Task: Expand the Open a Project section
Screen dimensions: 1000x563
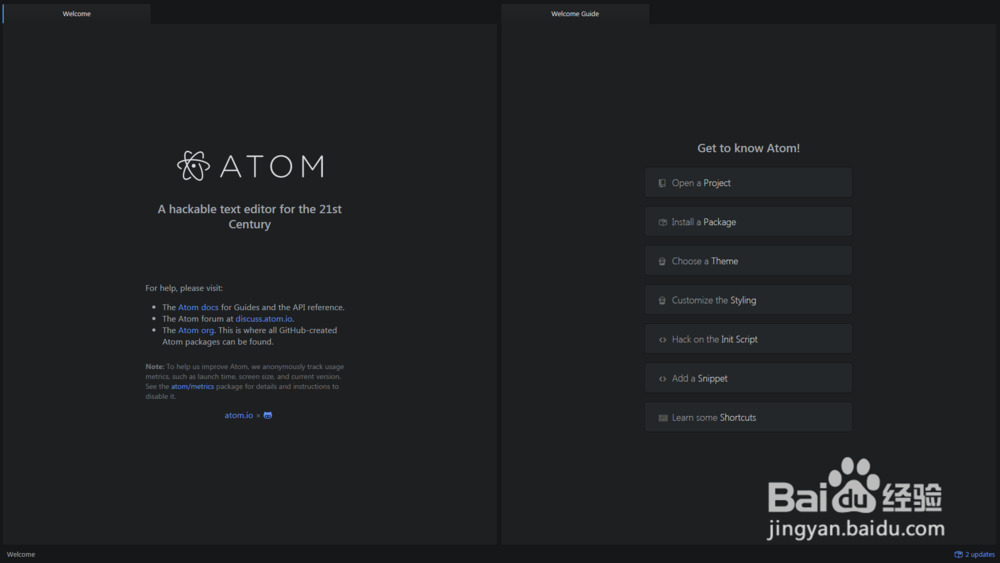Action: [748, 182]
